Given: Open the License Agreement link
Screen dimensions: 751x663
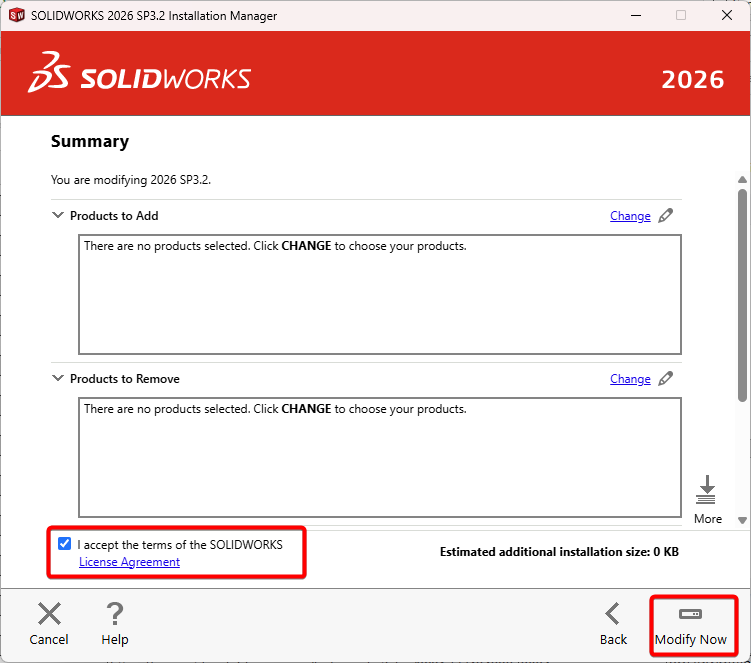Looking at the screenshot, I should tap(129, 562).
